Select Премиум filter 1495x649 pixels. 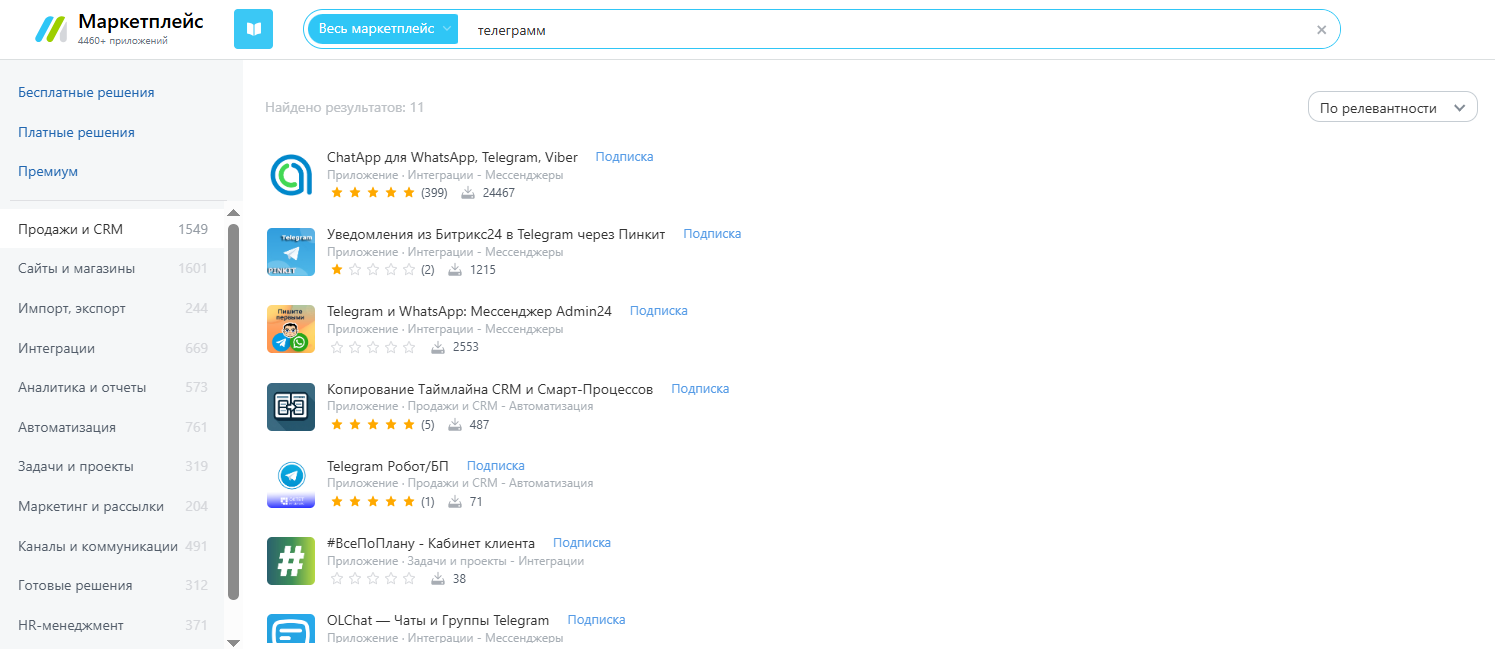click(x=48, y=171)
